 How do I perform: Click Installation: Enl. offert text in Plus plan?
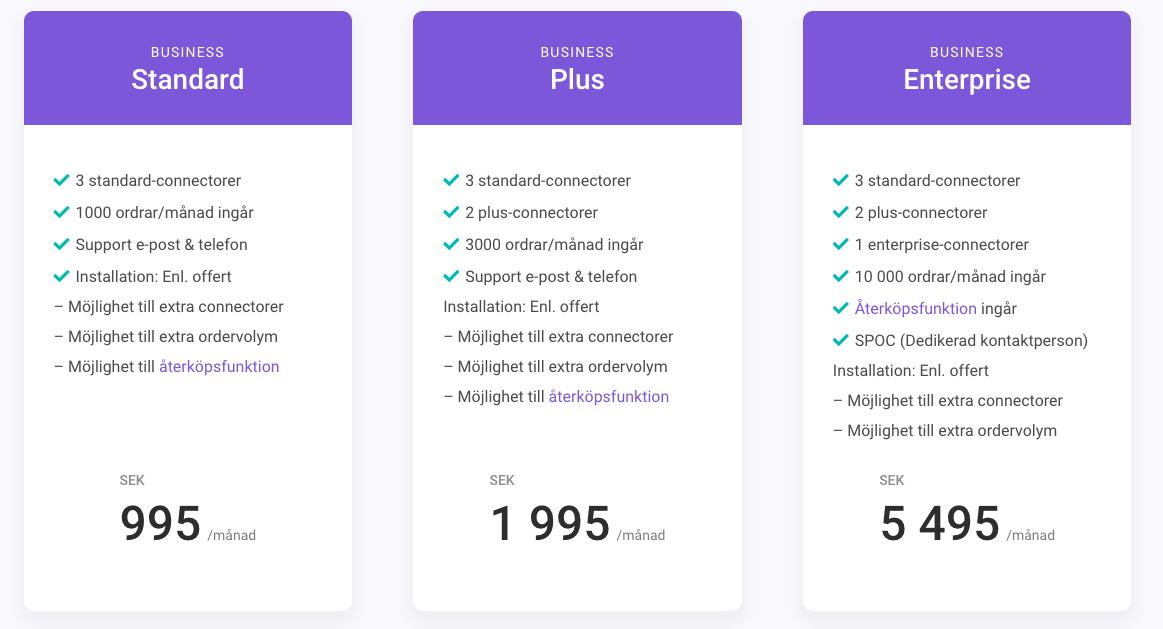tap(521, 307)
